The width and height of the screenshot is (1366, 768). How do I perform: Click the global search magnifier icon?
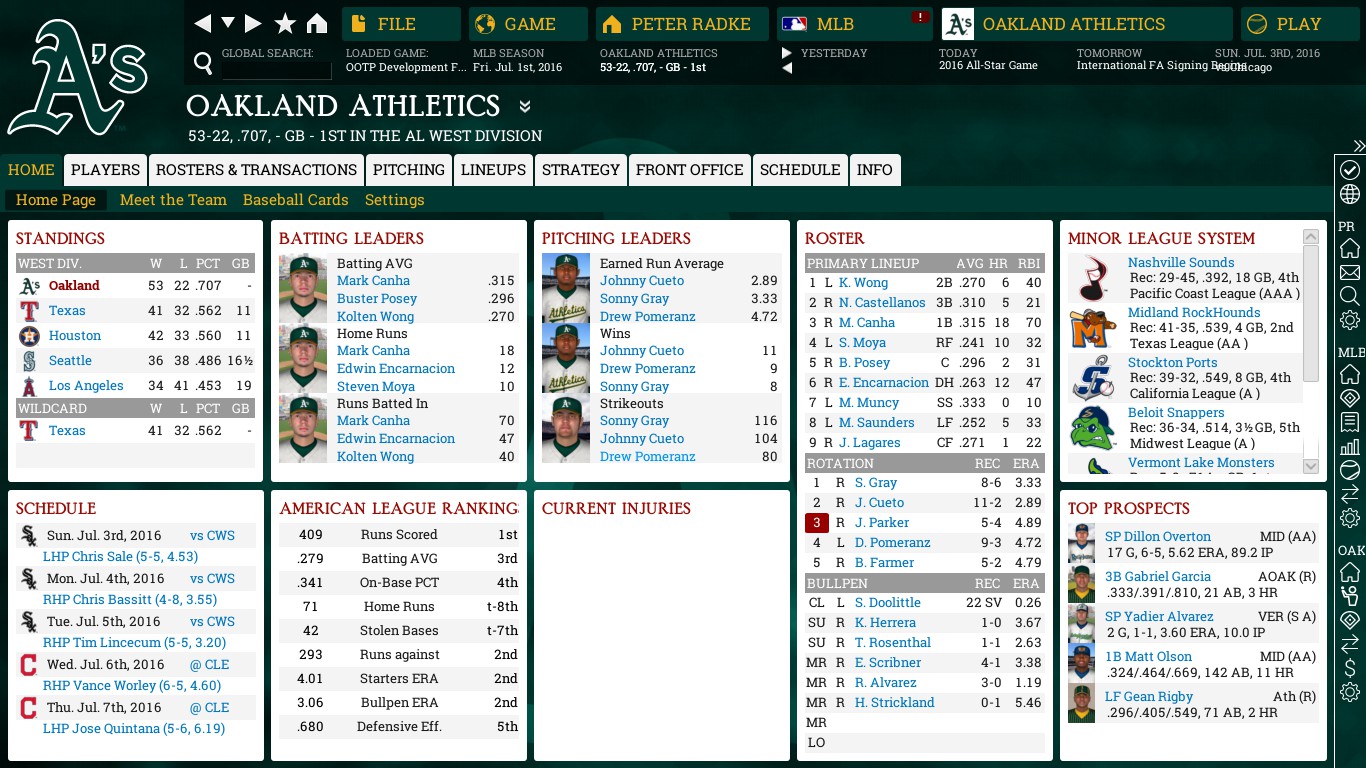[x=203, y=65]
